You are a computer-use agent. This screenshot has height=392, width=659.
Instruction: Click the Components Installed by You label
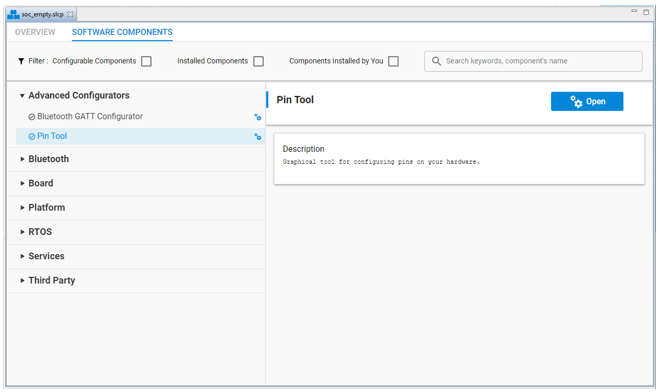pyautogui.click(x=336, y=61)
